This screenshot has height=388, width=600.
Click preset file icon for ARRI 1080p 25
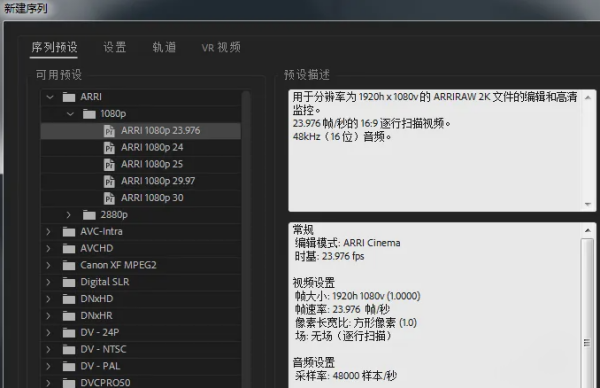pos(109,165)
